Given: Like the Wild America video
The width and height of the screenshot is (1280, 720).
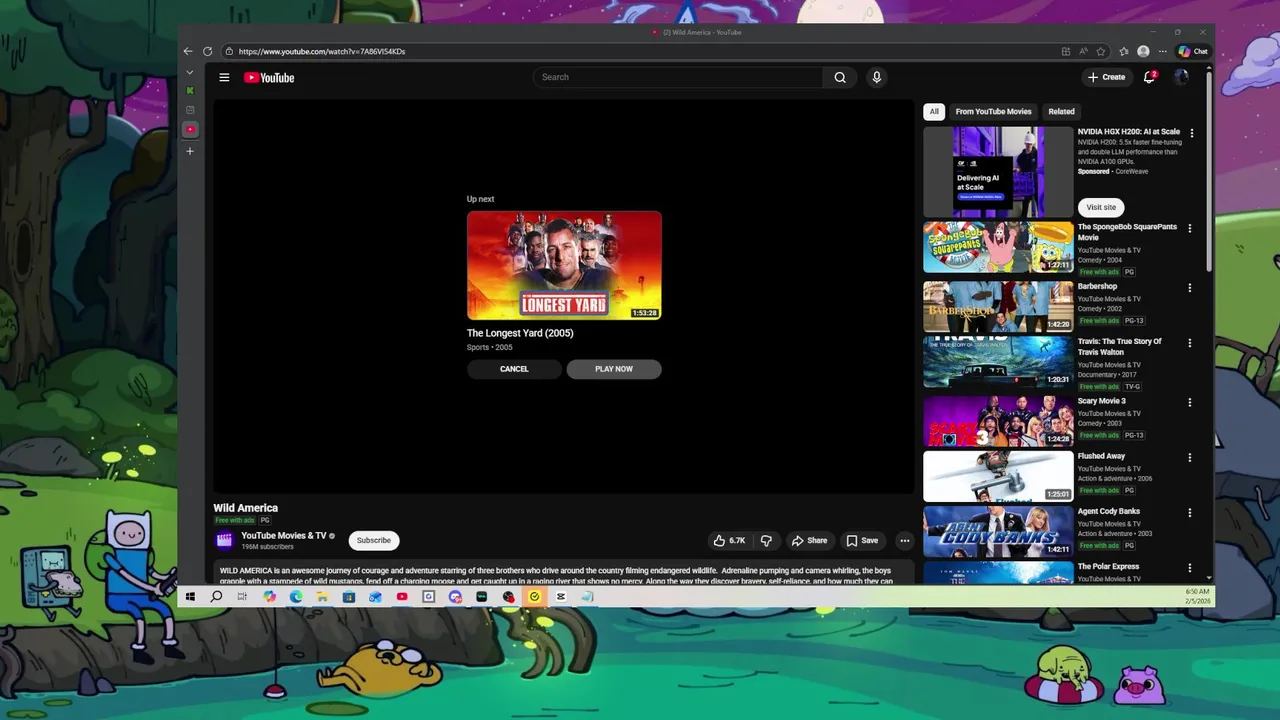Looking at the screenshot, I should pyautogui.click(x=729, y=540).
